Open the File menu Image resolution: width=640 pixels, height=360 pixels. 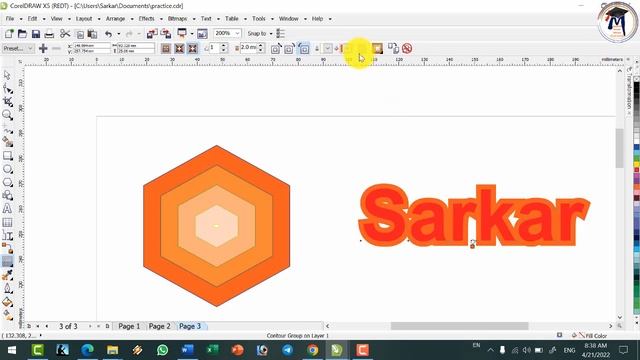point(10,19)
